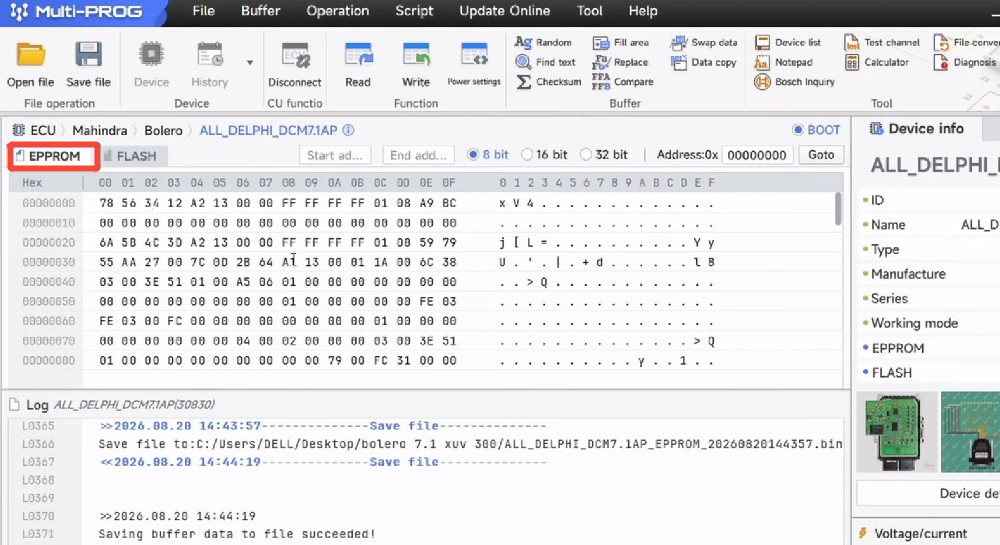Image resolution: width=1000 pixels, height=545 pixels.
Task: Click the Start address input field
Action: pyautogui.click(x=335, y=155)
